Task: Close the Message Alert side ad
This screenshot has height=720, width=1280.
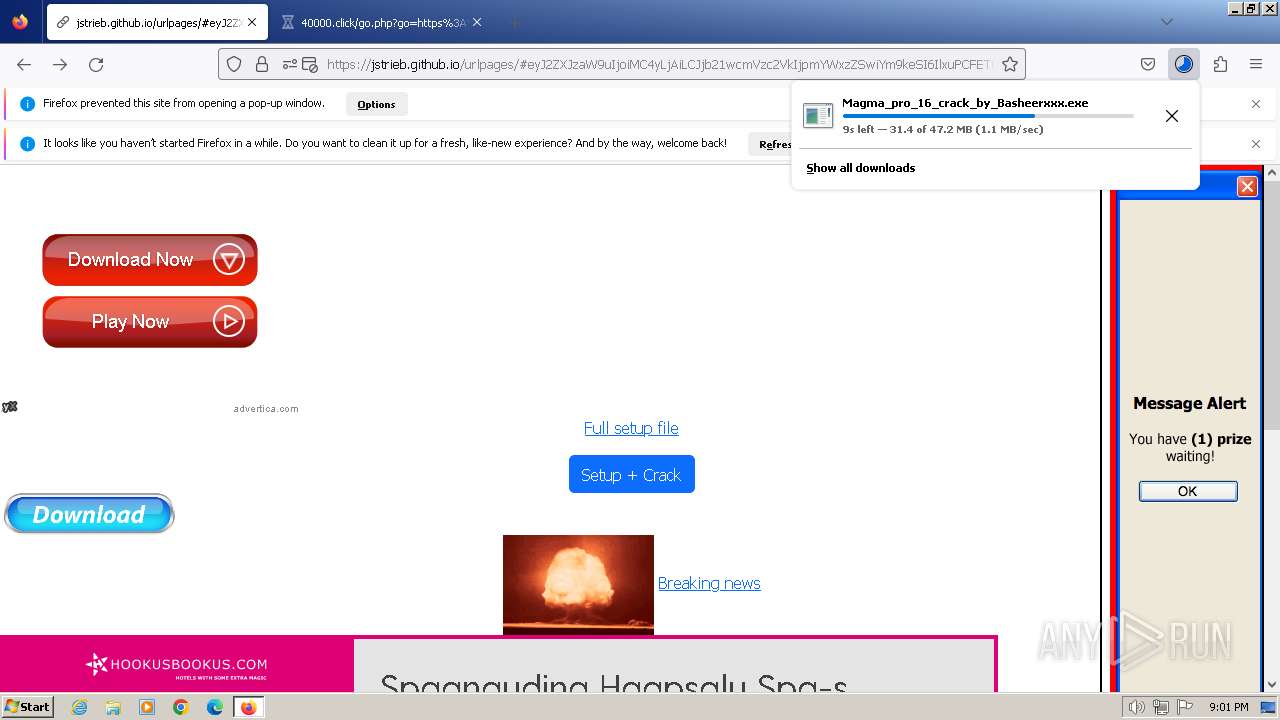Action: tap(1247, 186)
